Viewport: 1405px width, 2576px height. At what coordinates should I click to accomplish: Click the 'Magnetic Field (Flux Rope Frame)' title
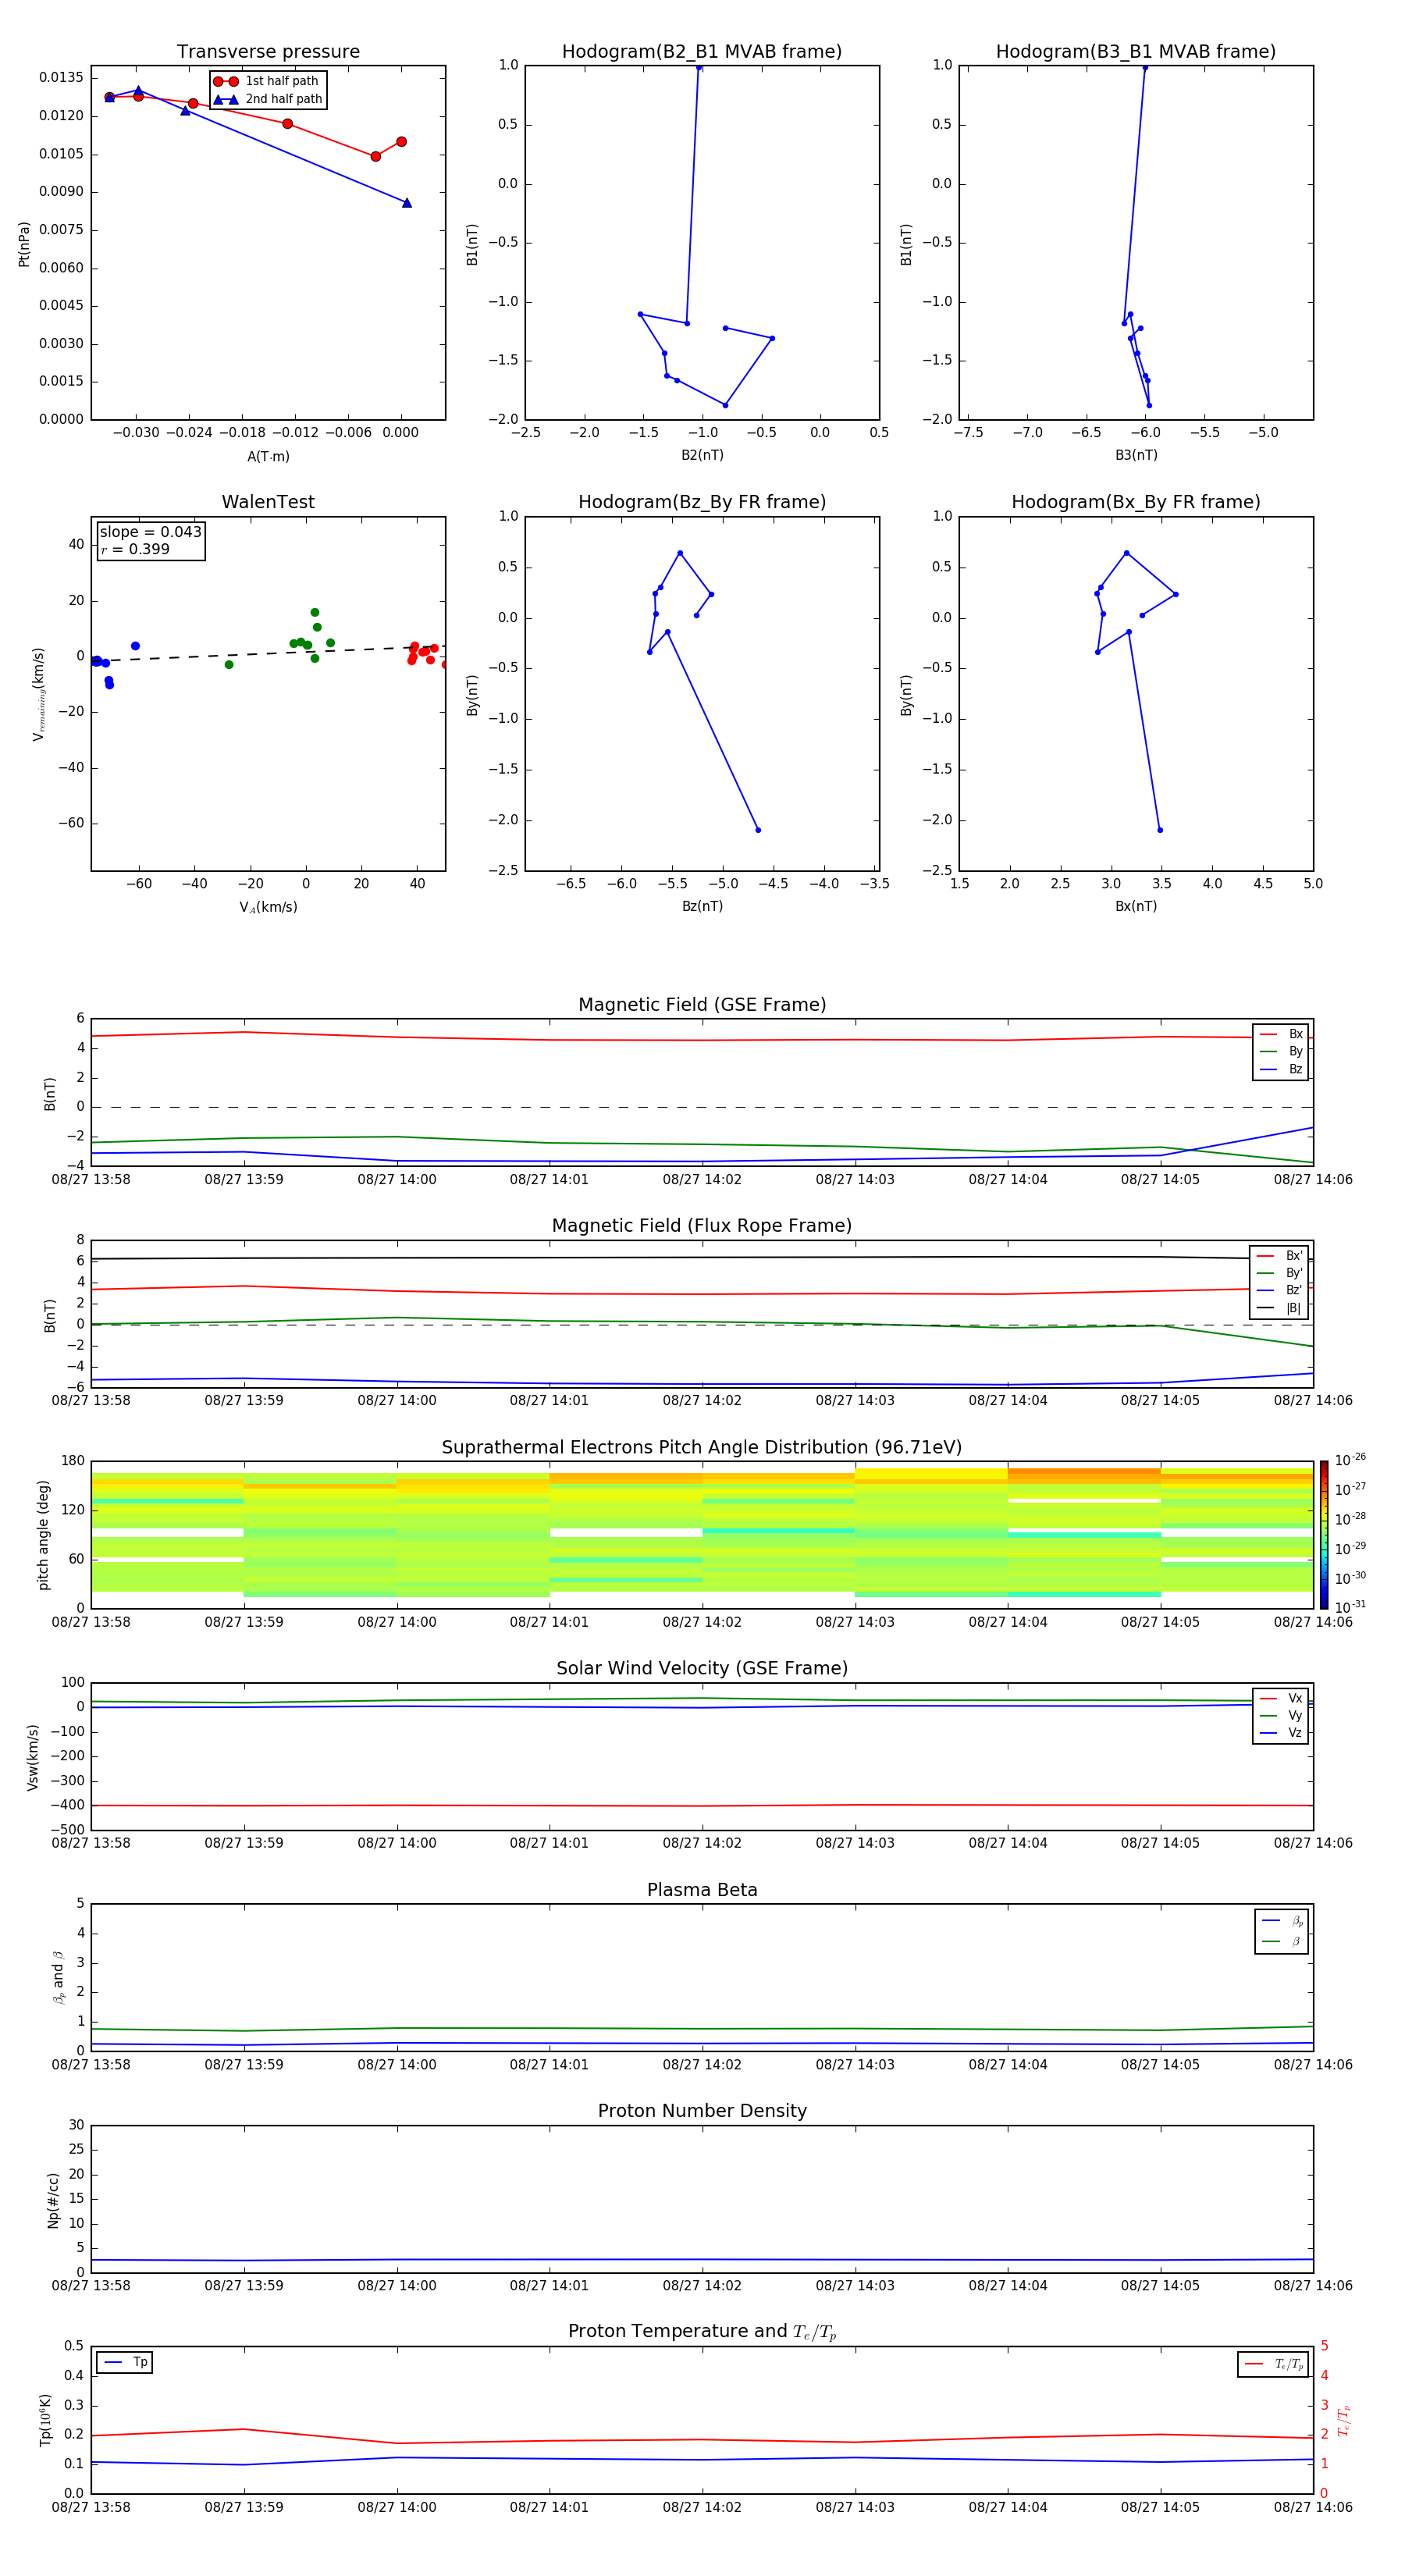coord(702,1226)
